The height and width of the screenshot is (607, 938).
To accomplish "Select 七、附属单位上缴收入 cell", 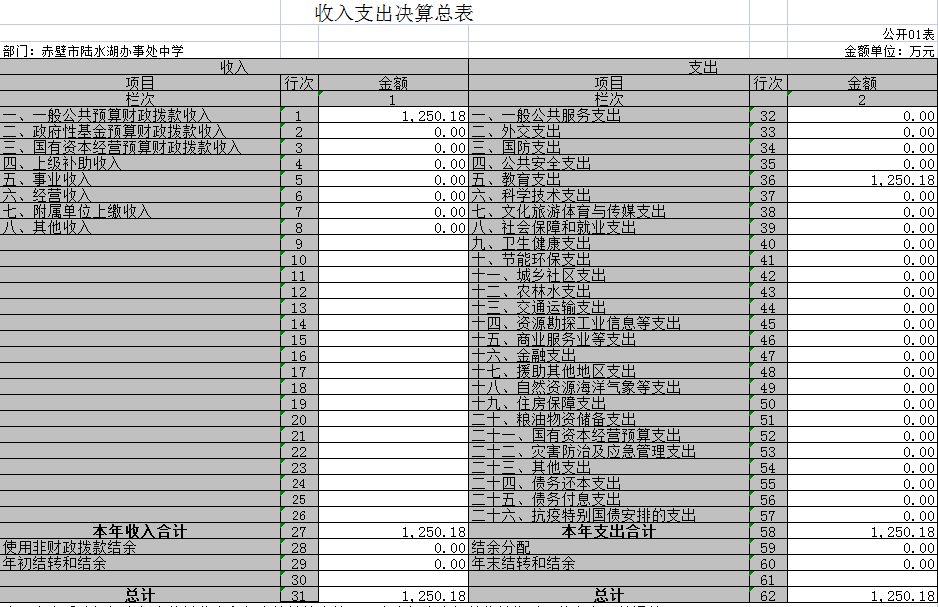I will pos(140,212).
